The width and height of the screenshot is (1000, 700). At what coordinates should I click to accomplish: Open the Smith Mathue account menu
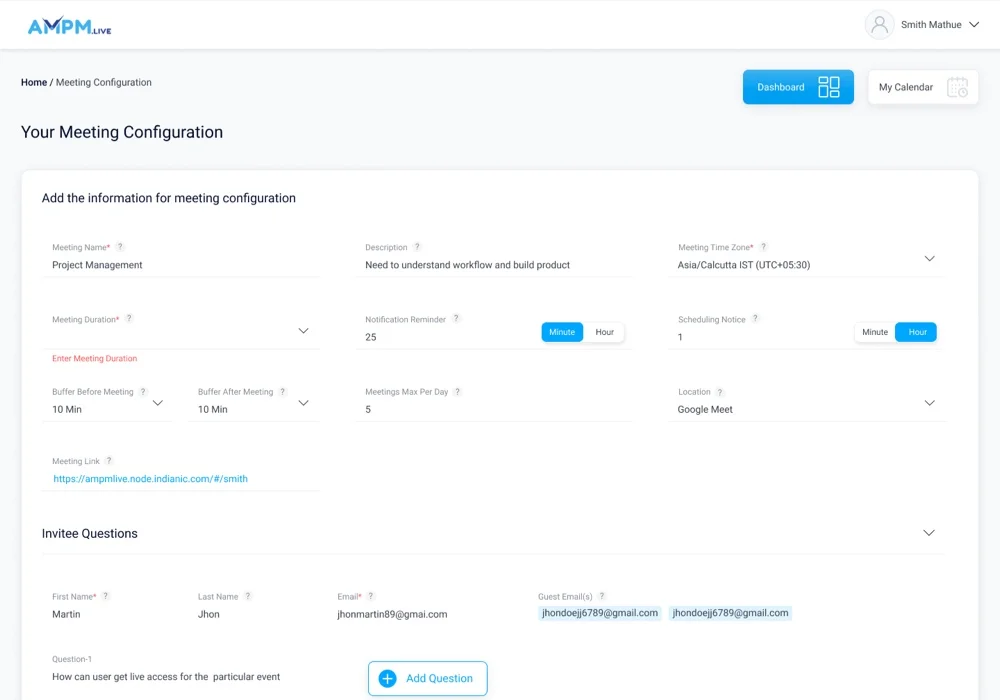point(932,24)
